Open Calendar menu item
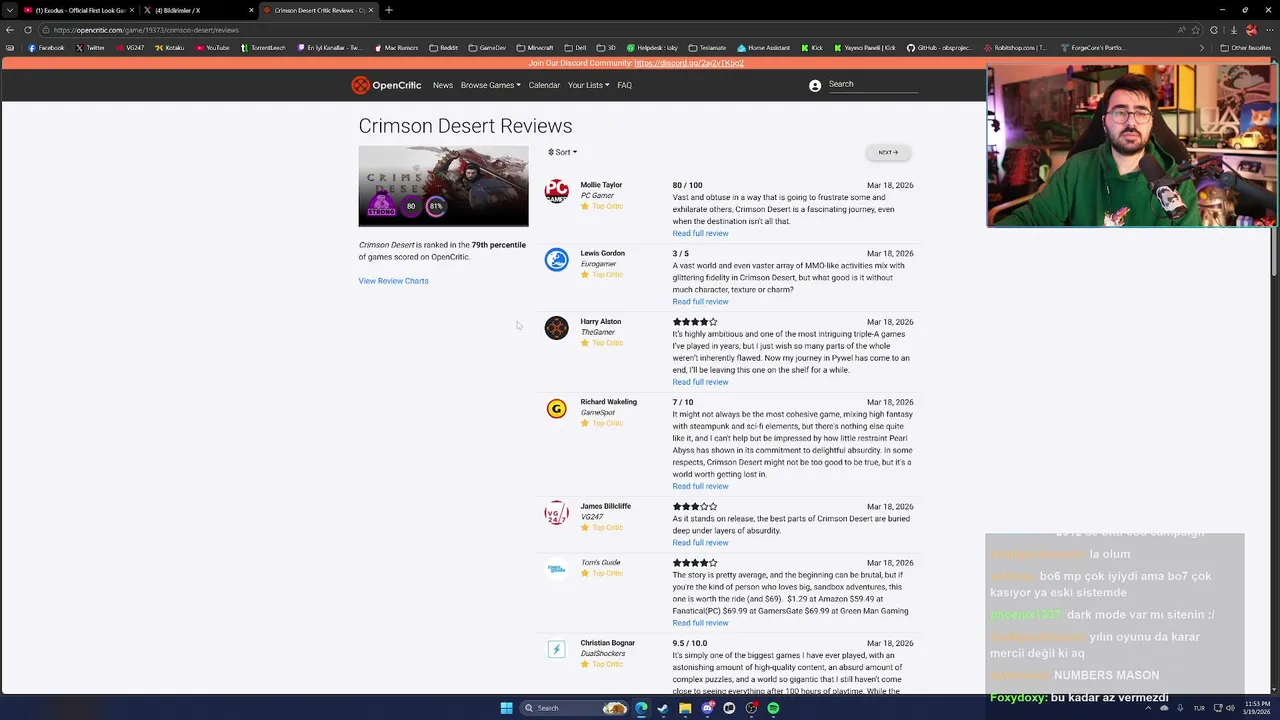1280x720 pixels. pyautogui.click(x=544, y=85)
